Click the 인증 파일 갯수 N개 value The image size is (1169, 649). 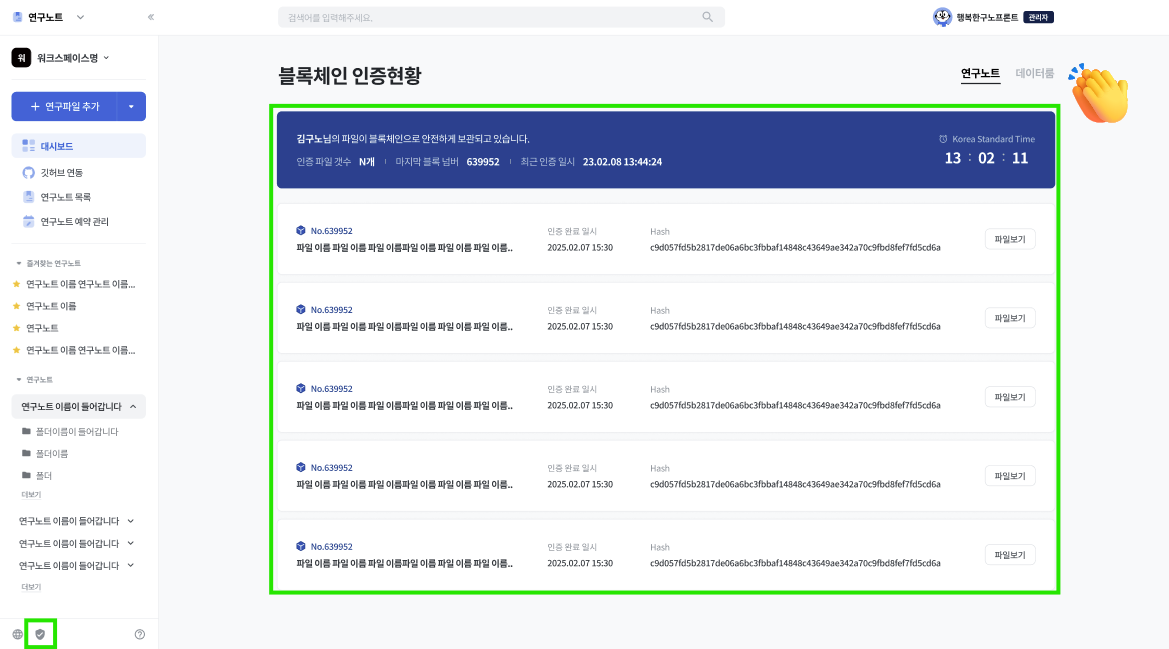(x=367, y=162)
